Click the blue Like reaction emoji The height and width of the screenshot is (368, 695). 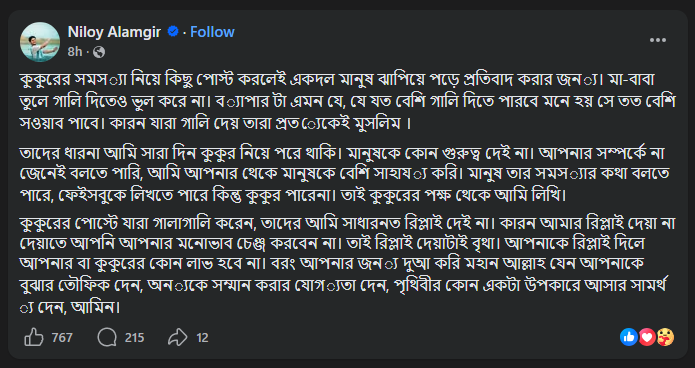click(x=629, y=337)
